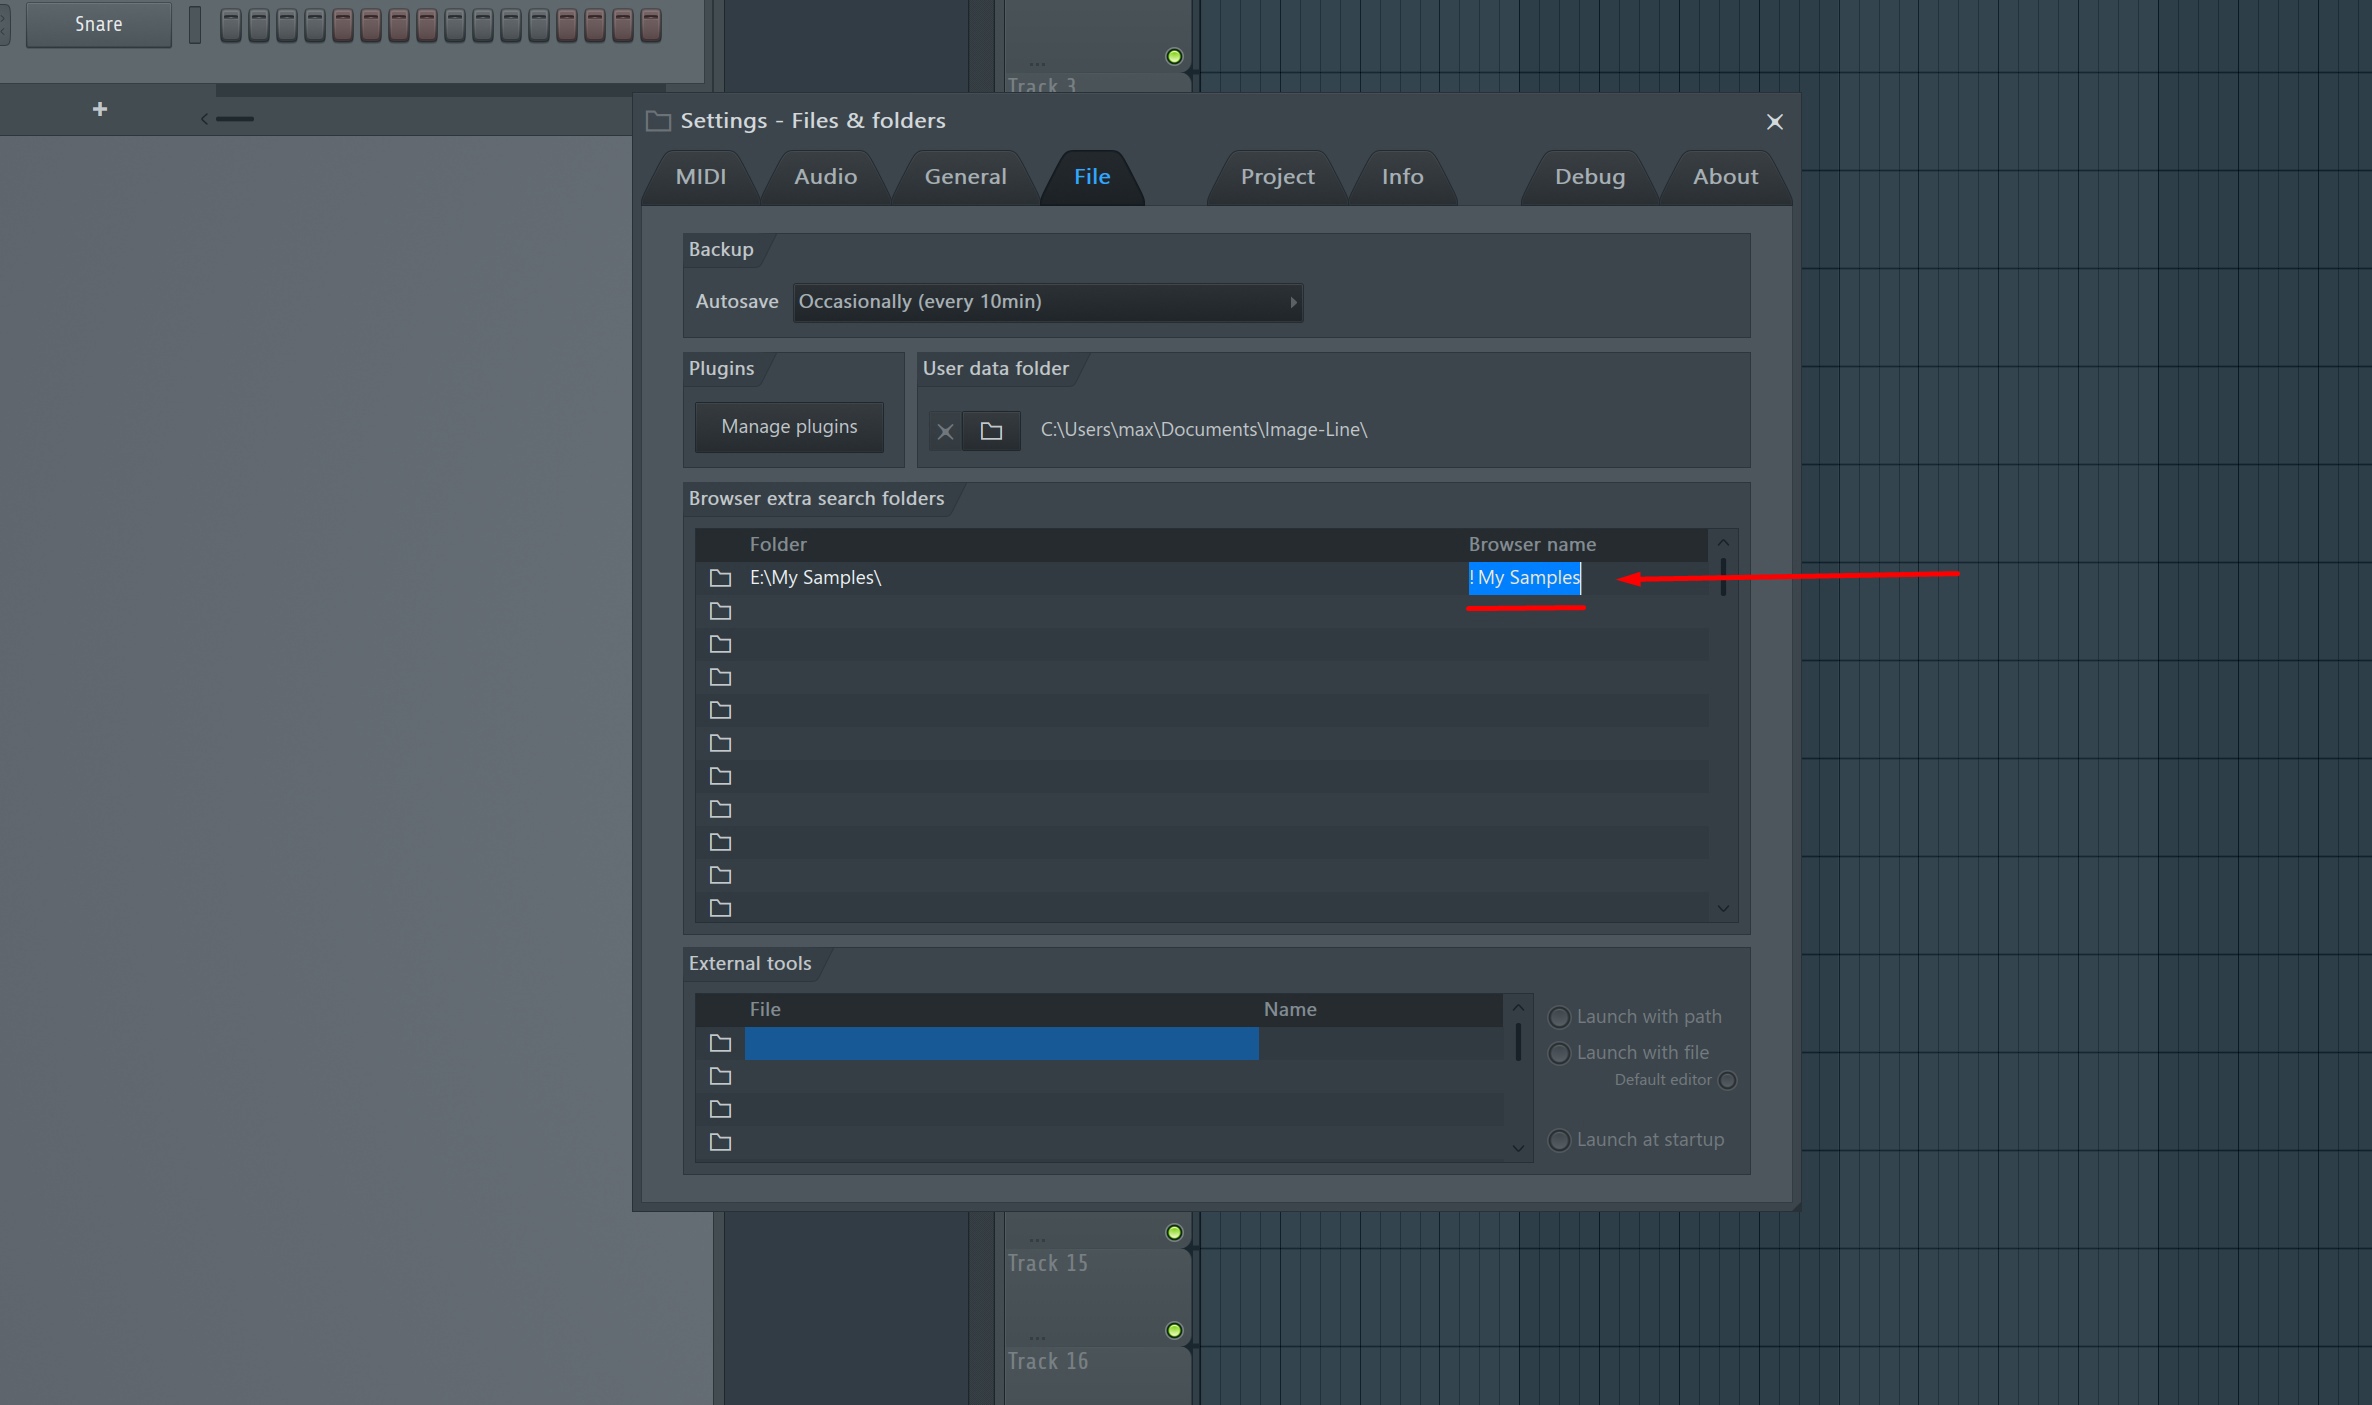The height and width of the screenshot is (1405, 2372).
Task: Click the Name cell of highlighted External tools row
Action: (x=1380, y=1044)
